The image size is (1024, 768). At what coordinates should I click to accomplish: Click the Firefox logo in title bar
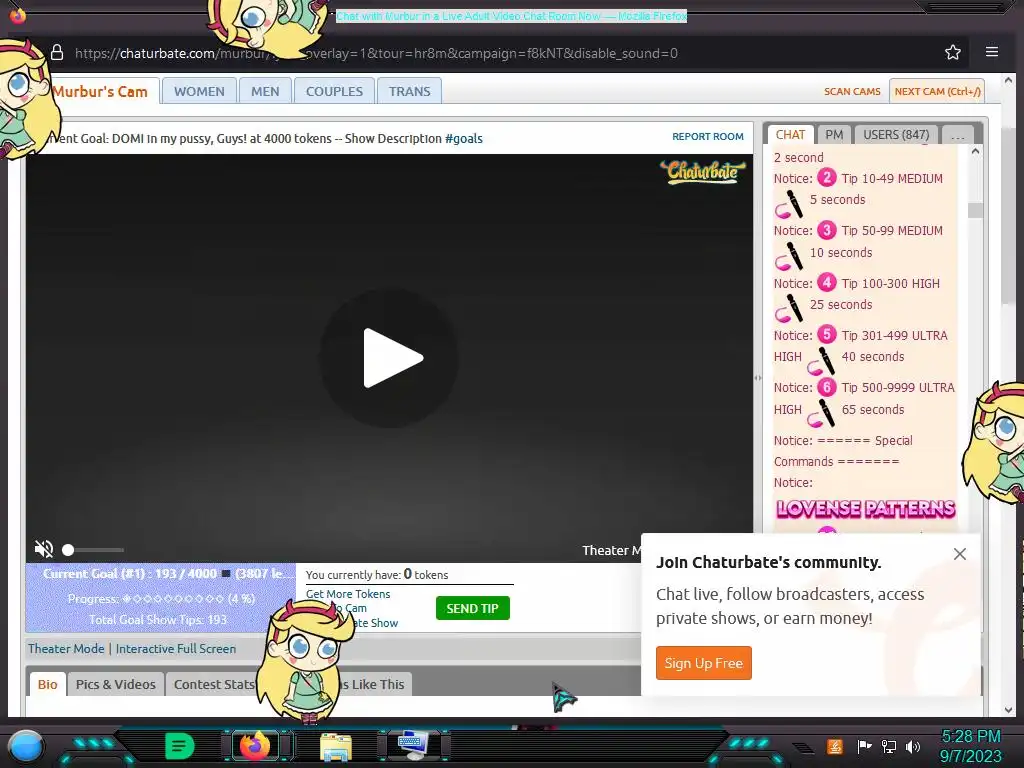[x=18, y=15]
